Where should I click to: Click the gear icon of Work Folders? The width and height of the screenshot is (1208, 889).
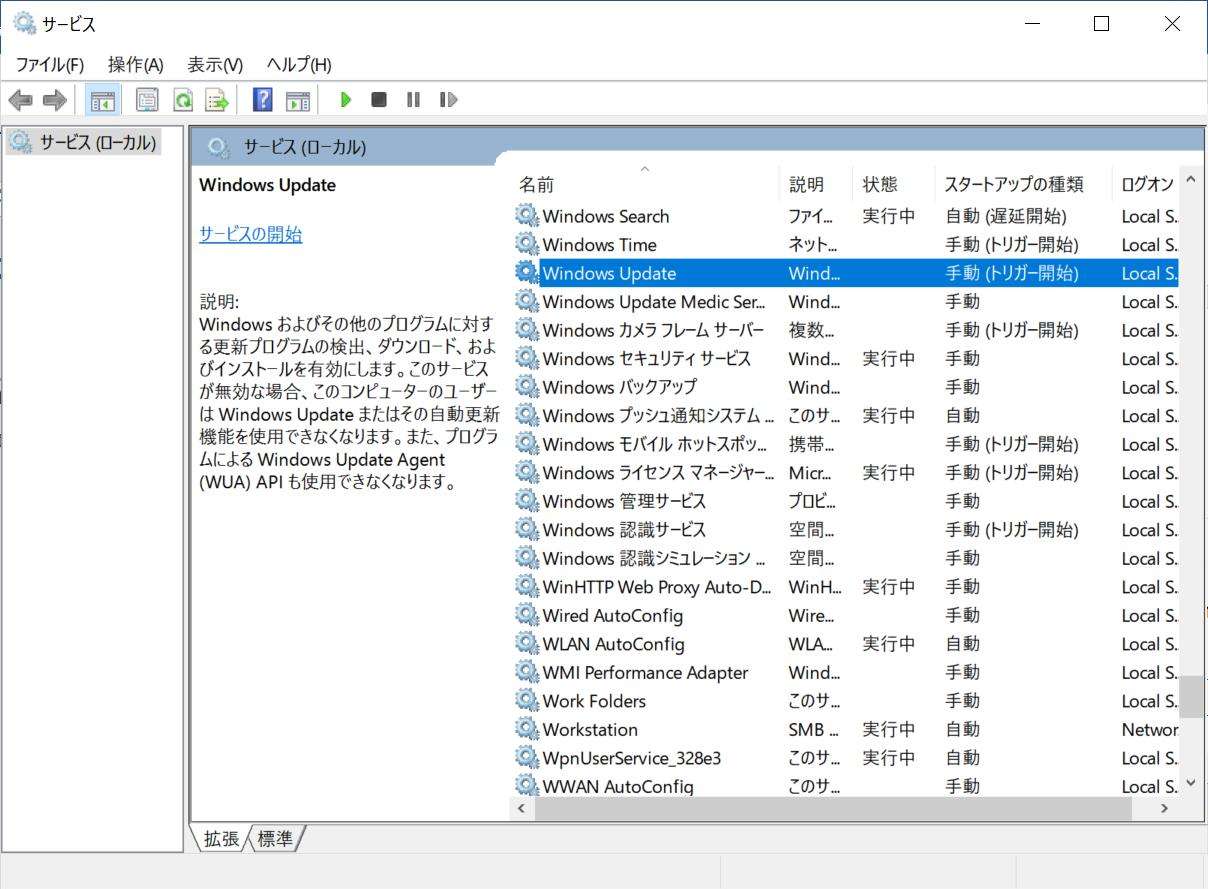pos(527,700)
